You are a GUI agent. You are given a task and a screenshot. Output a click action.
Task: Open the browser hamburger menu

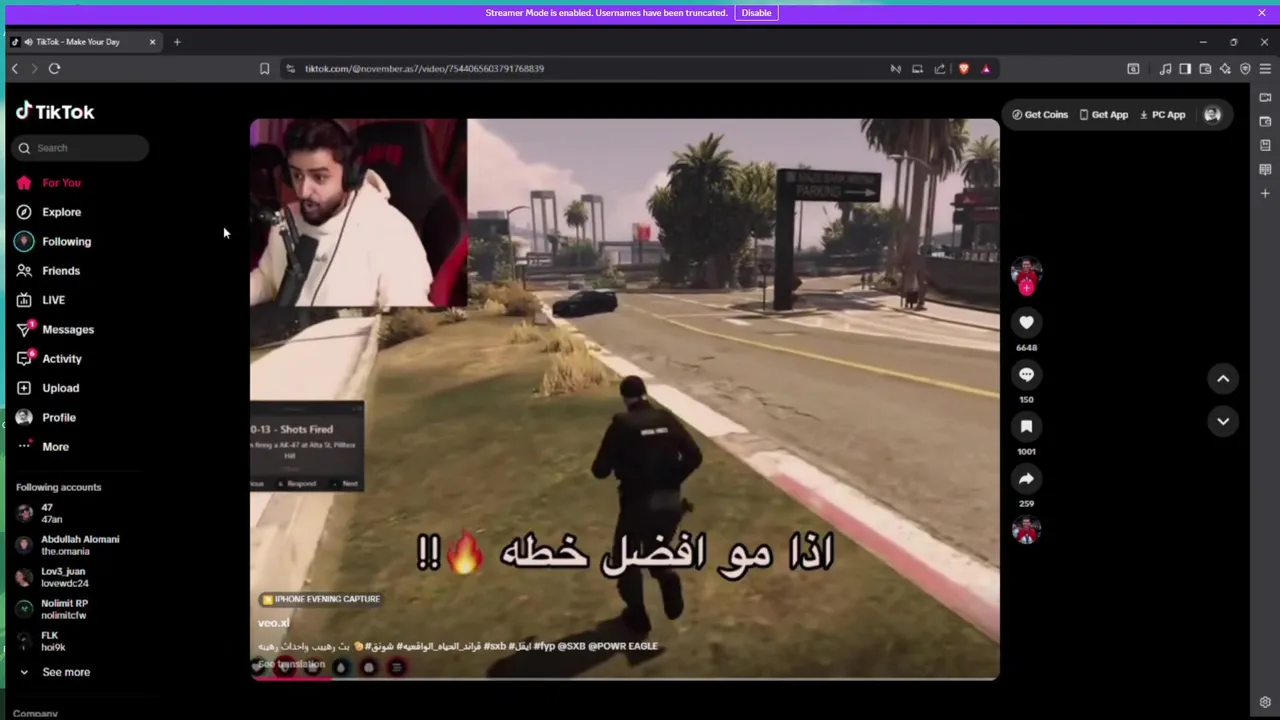pyautogui.click(x=1265, y=69)
